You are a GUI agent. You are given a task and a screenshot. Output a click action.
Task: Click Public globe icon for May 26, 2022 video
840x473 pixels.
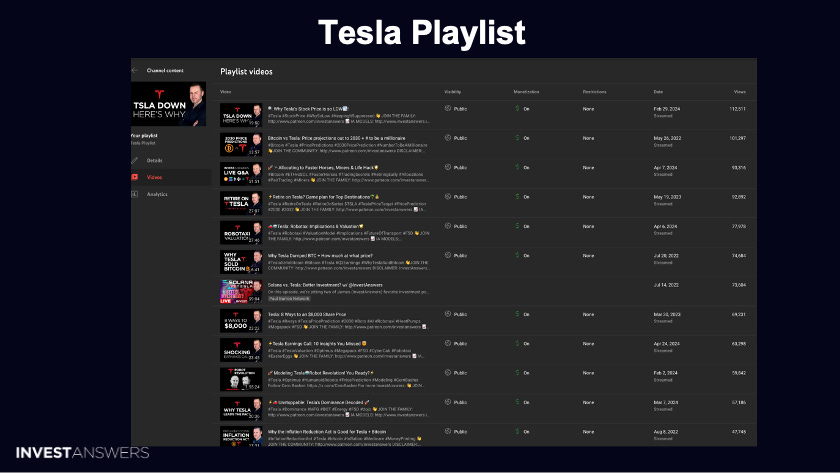tap(448, 138)
